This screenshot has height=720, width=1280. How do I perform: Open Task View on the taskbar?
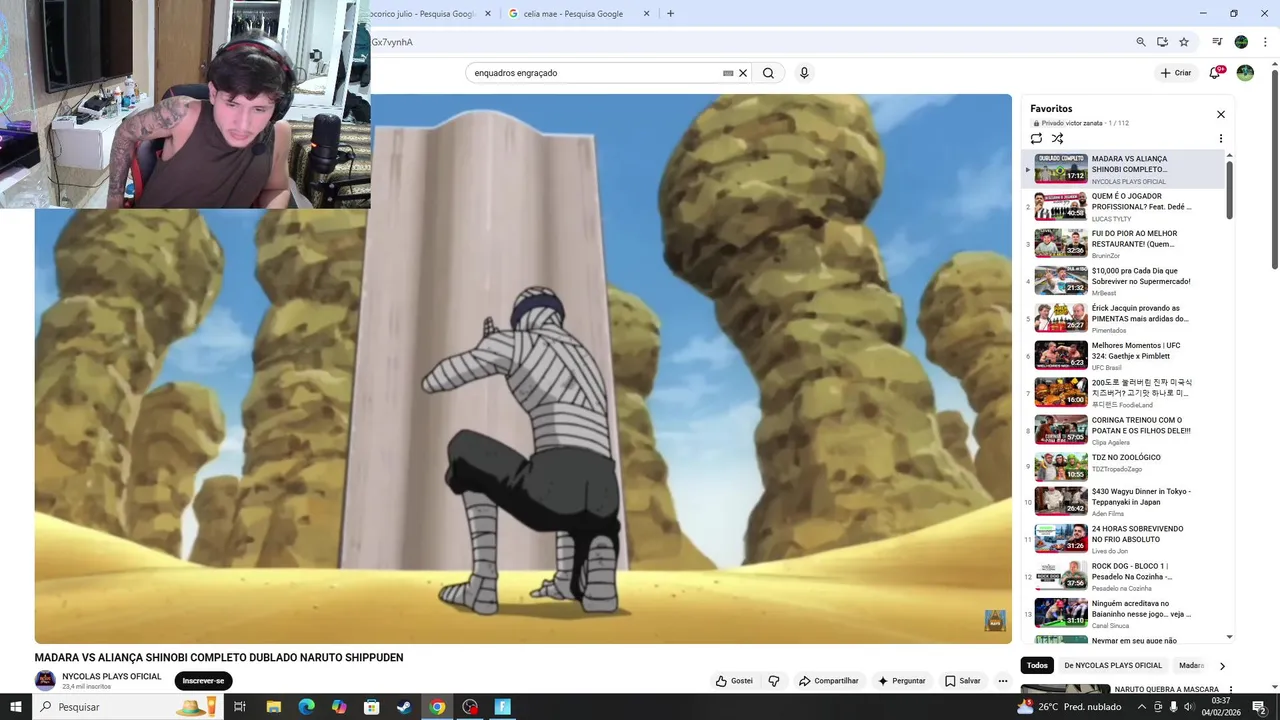[x=240, y=707]
